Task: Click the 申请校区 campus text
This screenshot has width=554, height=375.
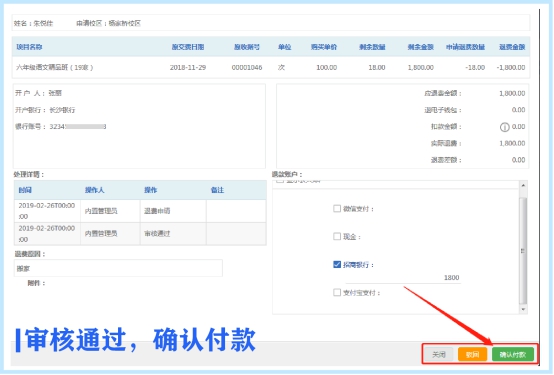Action: tap(108, 24)
